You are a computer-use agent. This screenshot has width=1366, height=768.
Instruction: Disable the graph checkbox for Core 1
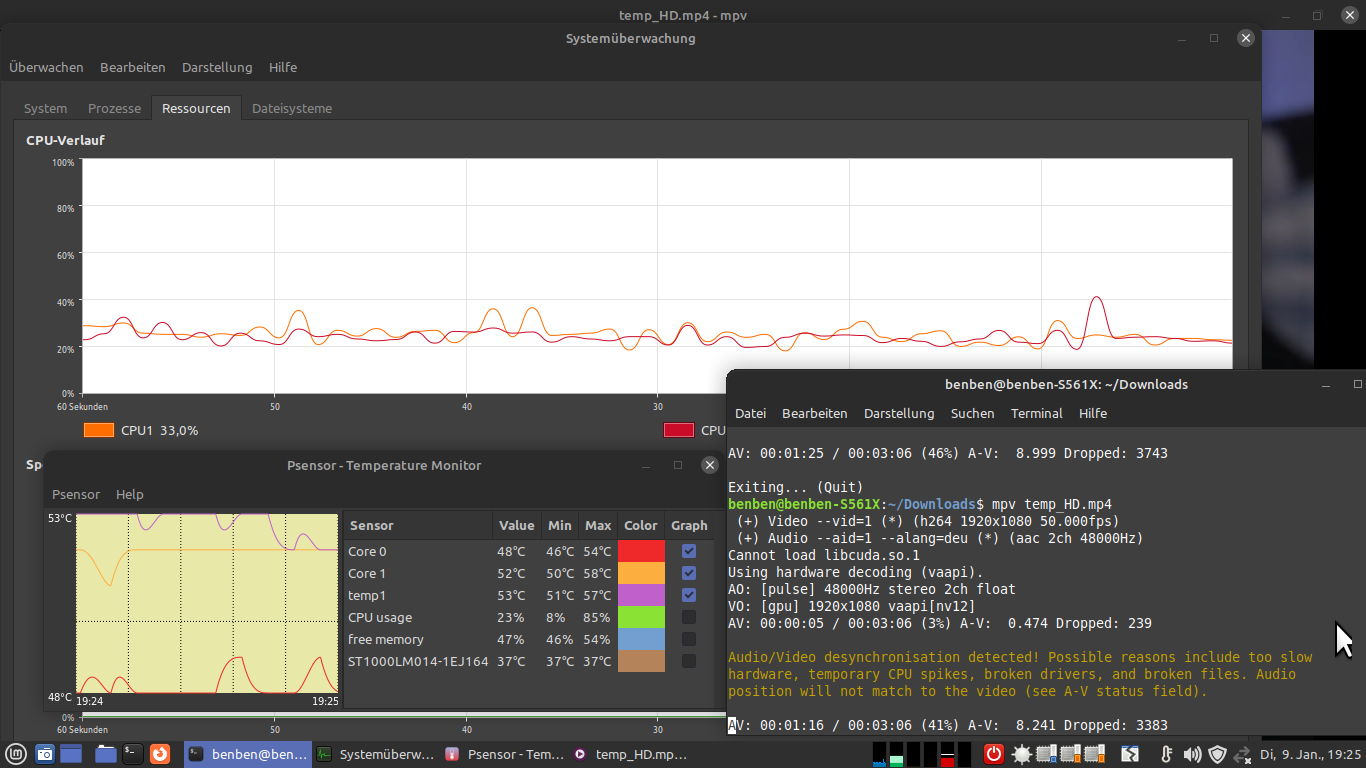689,573
